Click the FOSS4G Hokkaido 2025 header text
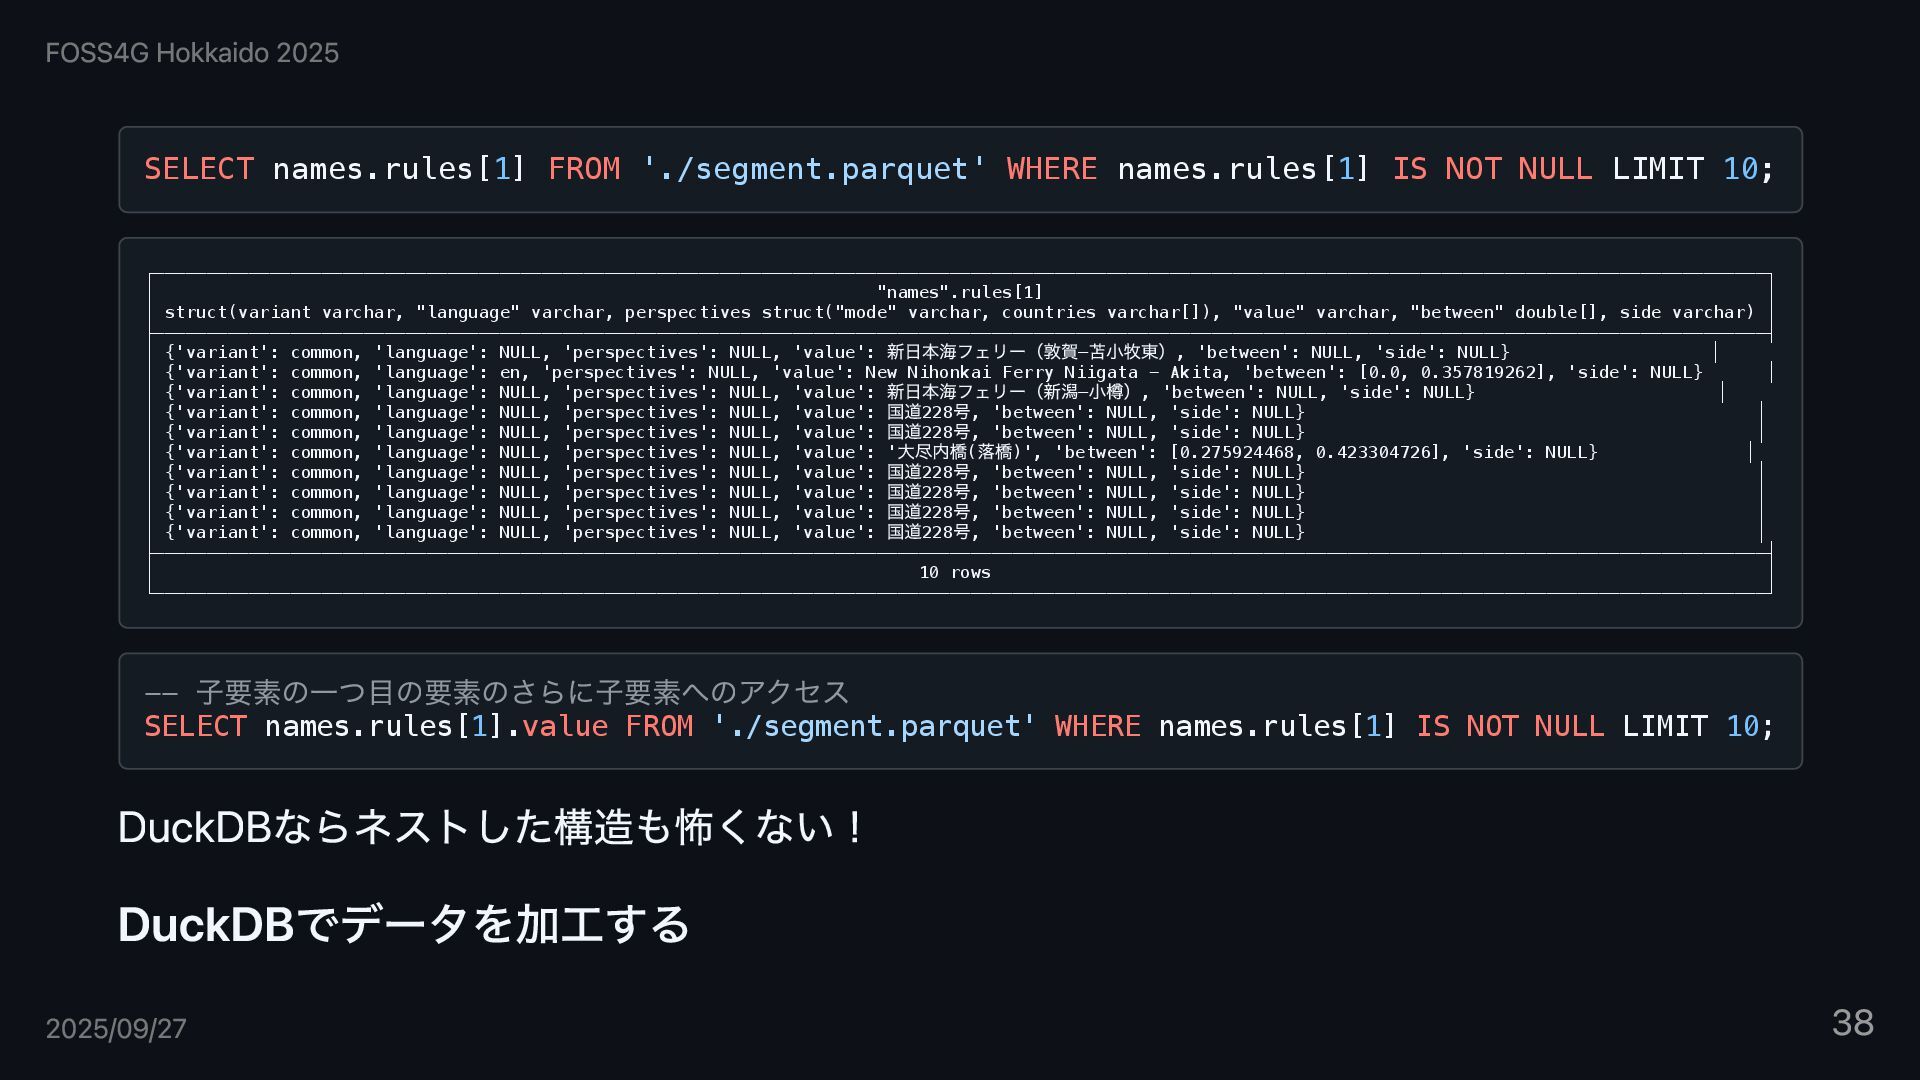Image resolution: width=1920 pixels, height=1080 pixels. point(192,53)
